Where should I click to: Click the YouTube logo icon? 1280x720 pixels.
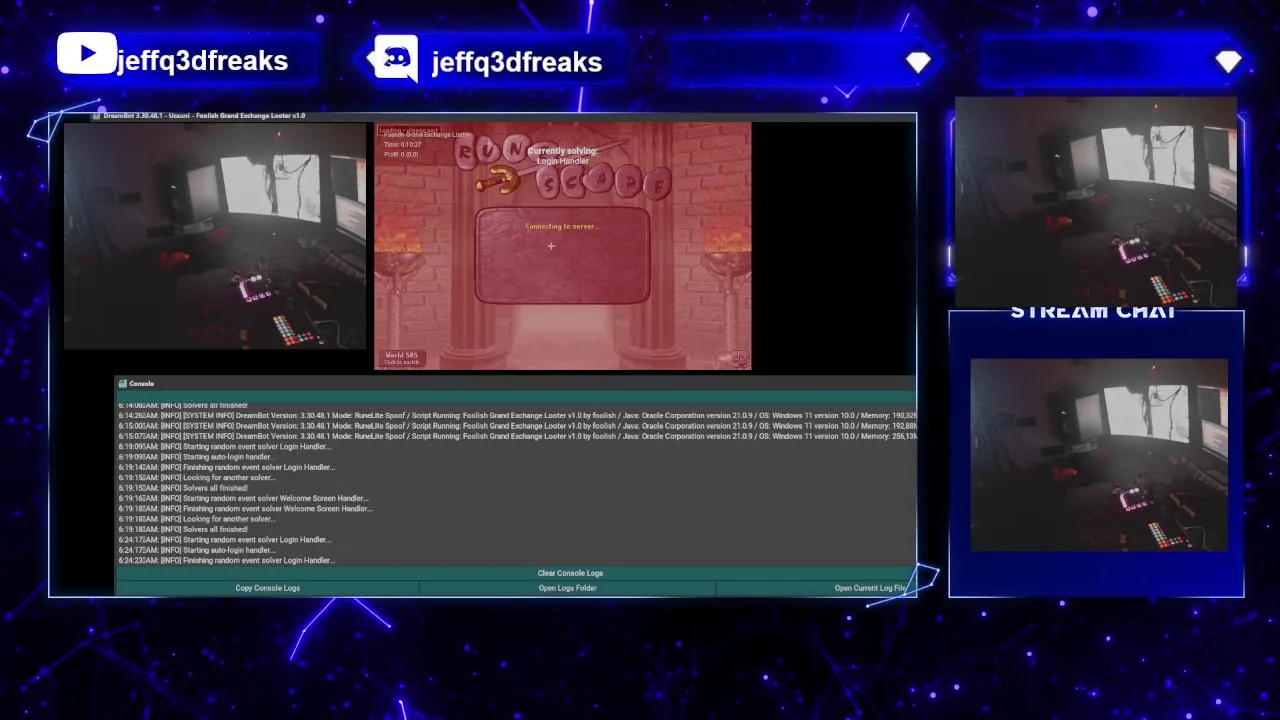point(86,53)
